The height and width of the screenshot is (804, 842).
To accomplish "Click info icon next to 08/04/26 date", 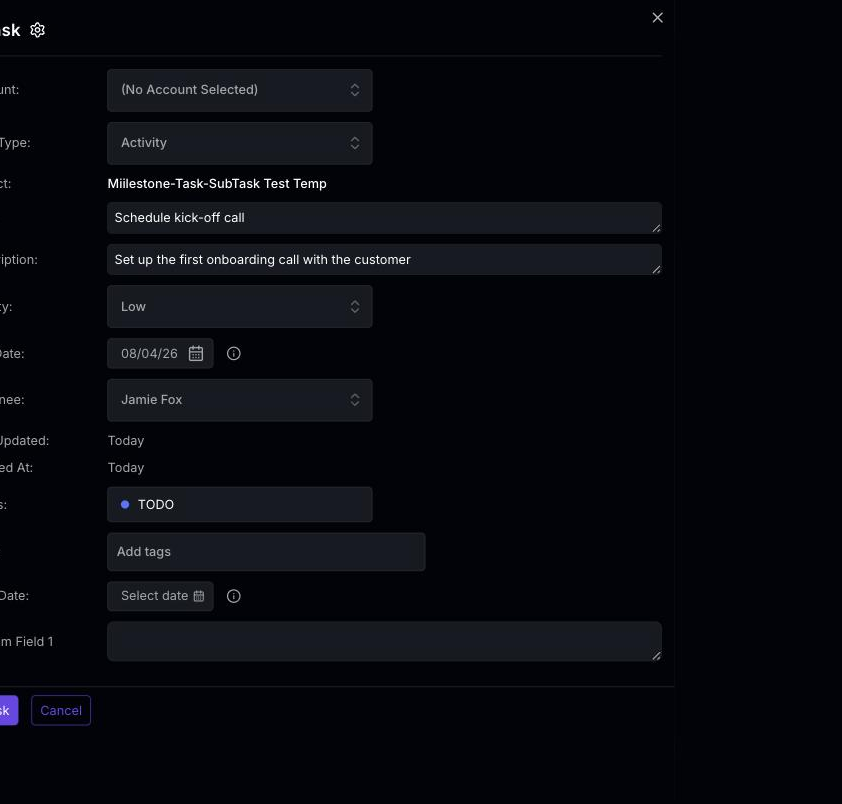I will click(234, 353).
